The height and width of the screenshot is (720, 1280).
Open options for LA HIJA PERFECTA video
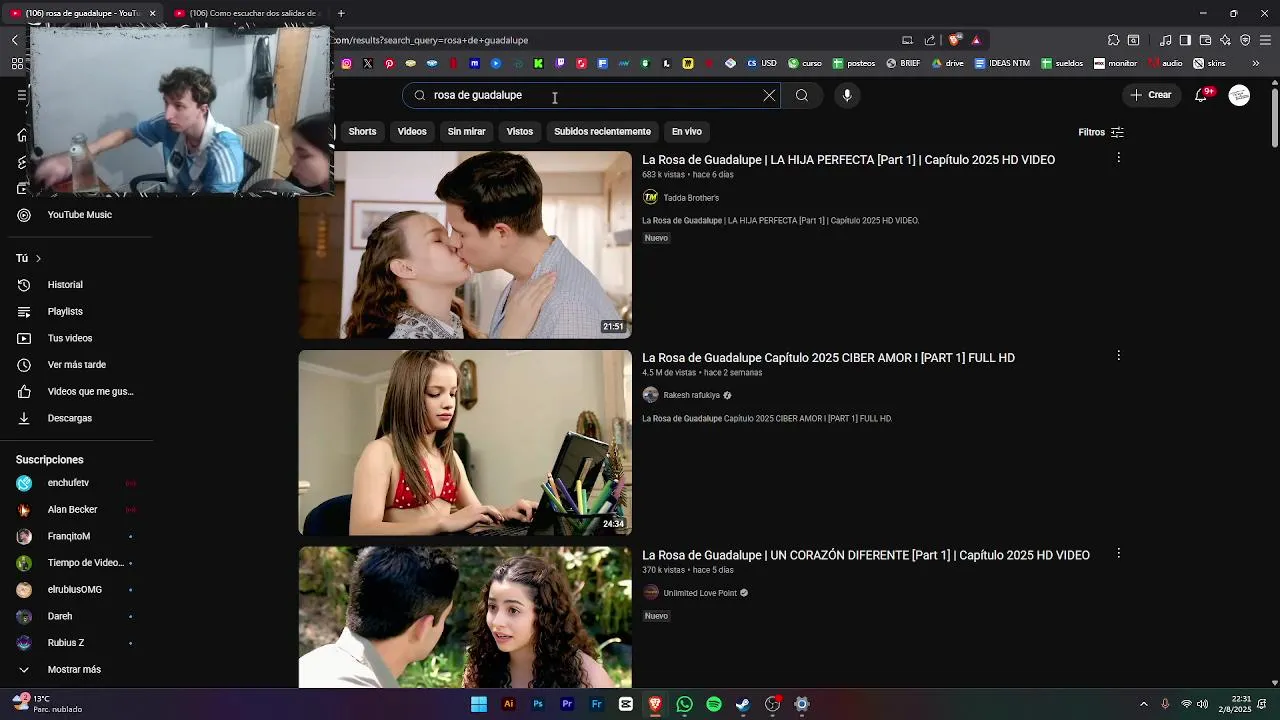pos(1118,158)
